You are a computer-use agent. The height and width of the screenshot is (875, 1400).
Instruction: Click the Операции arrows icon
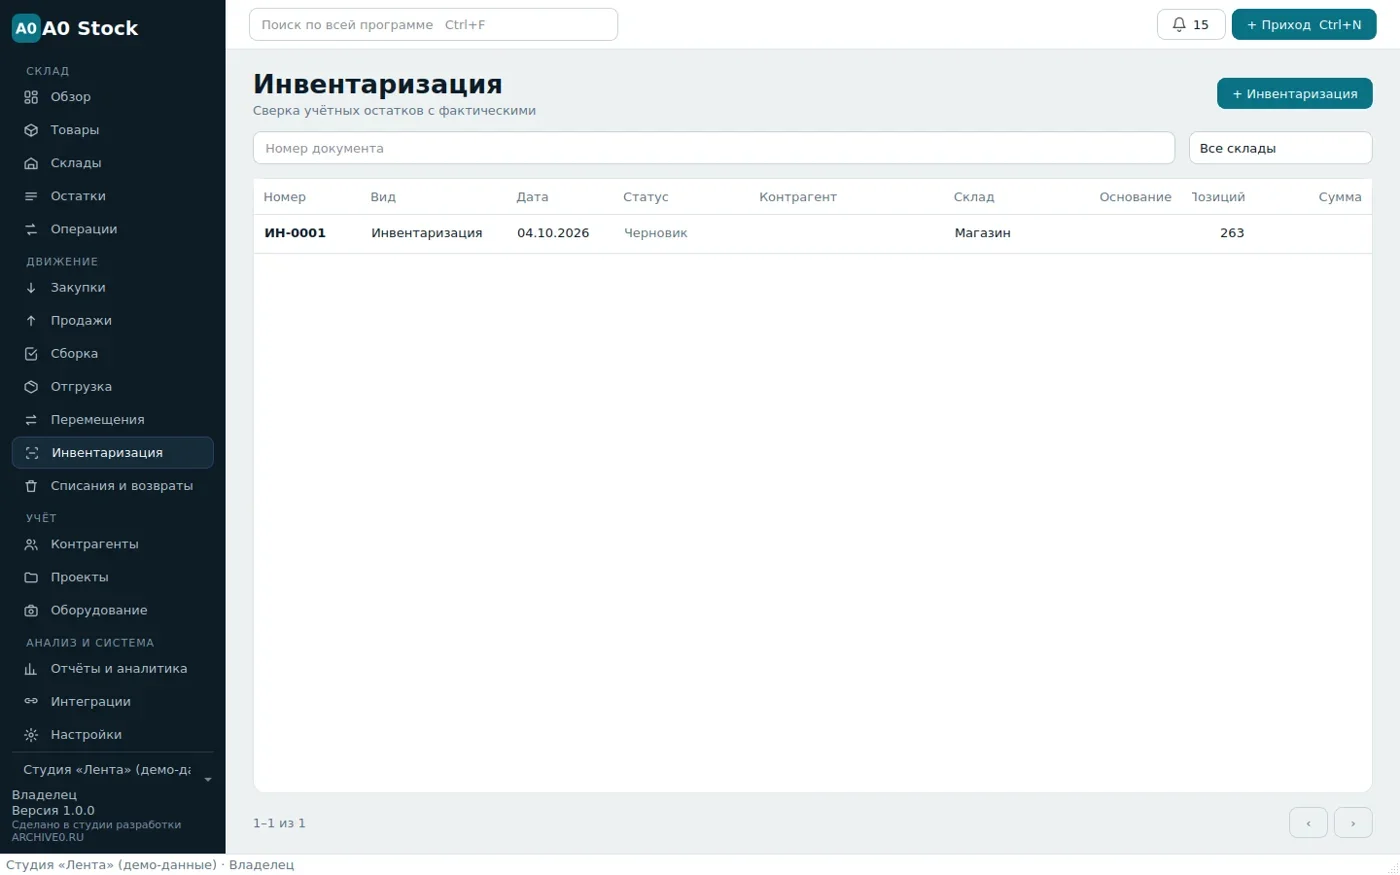[31, 229]
